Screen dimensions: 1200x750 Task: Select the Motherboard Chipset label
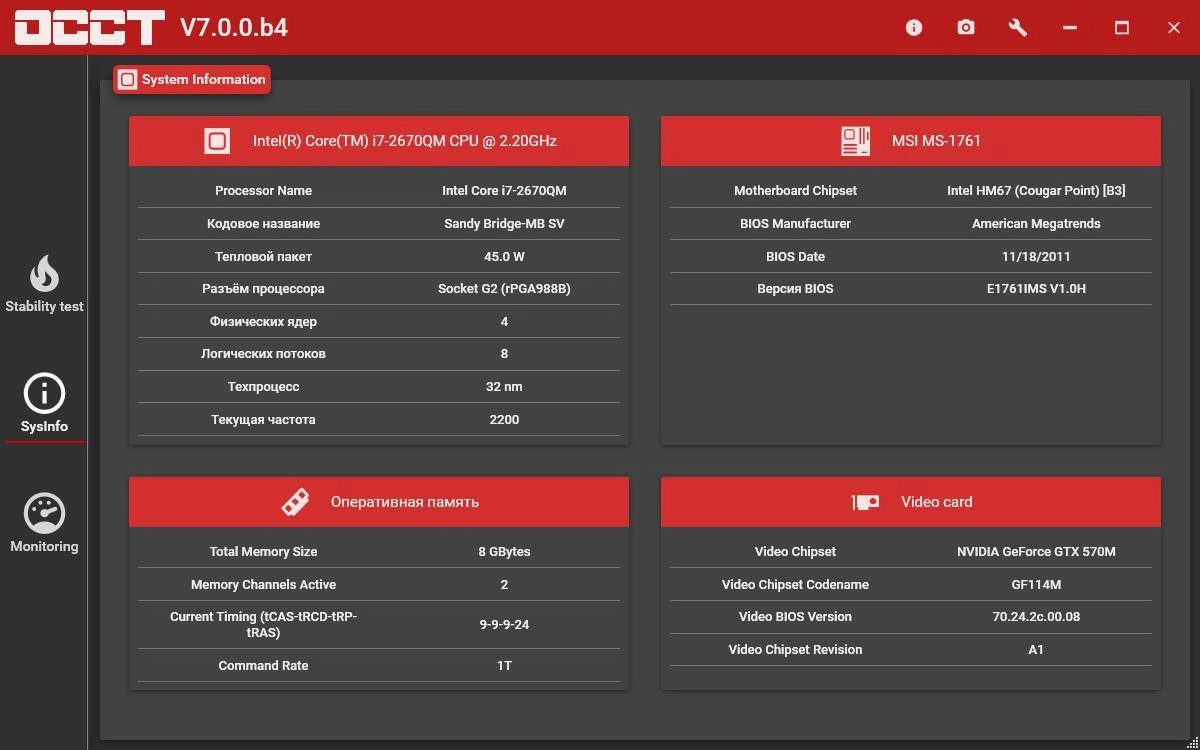coord(795,190)
